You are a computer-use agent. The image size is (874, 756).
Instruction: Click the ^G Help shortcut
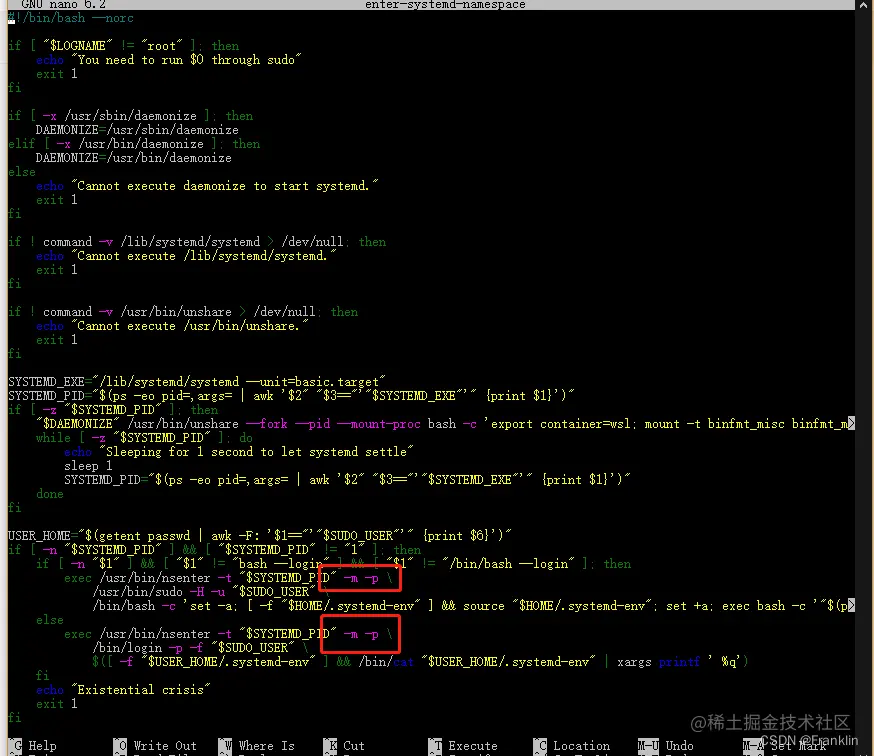click(x=33, y=746)
